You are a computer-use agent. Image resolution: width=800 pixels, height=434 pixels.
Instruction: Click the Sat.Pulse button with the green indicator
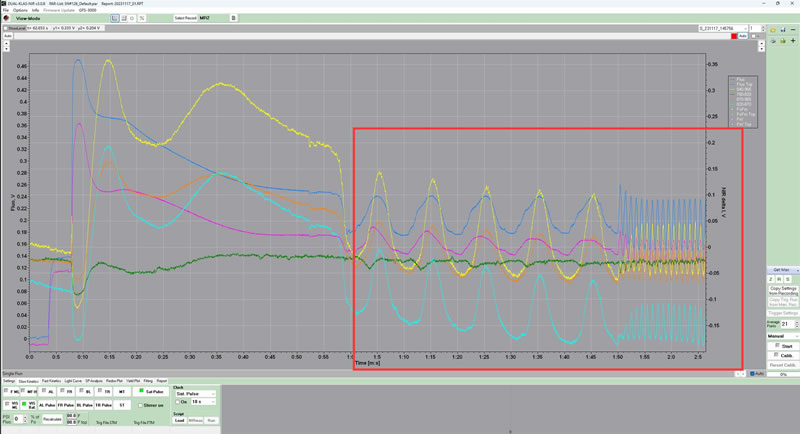150,391
